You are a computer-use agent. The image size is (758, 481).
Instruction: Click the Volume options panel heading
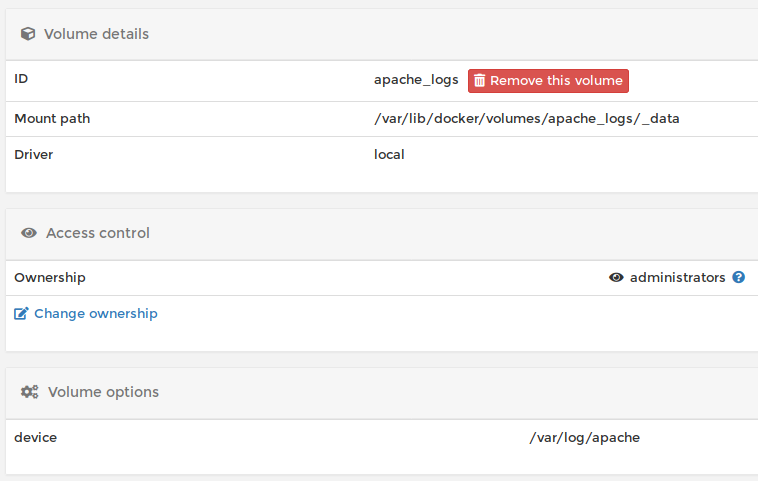point(103,392)
